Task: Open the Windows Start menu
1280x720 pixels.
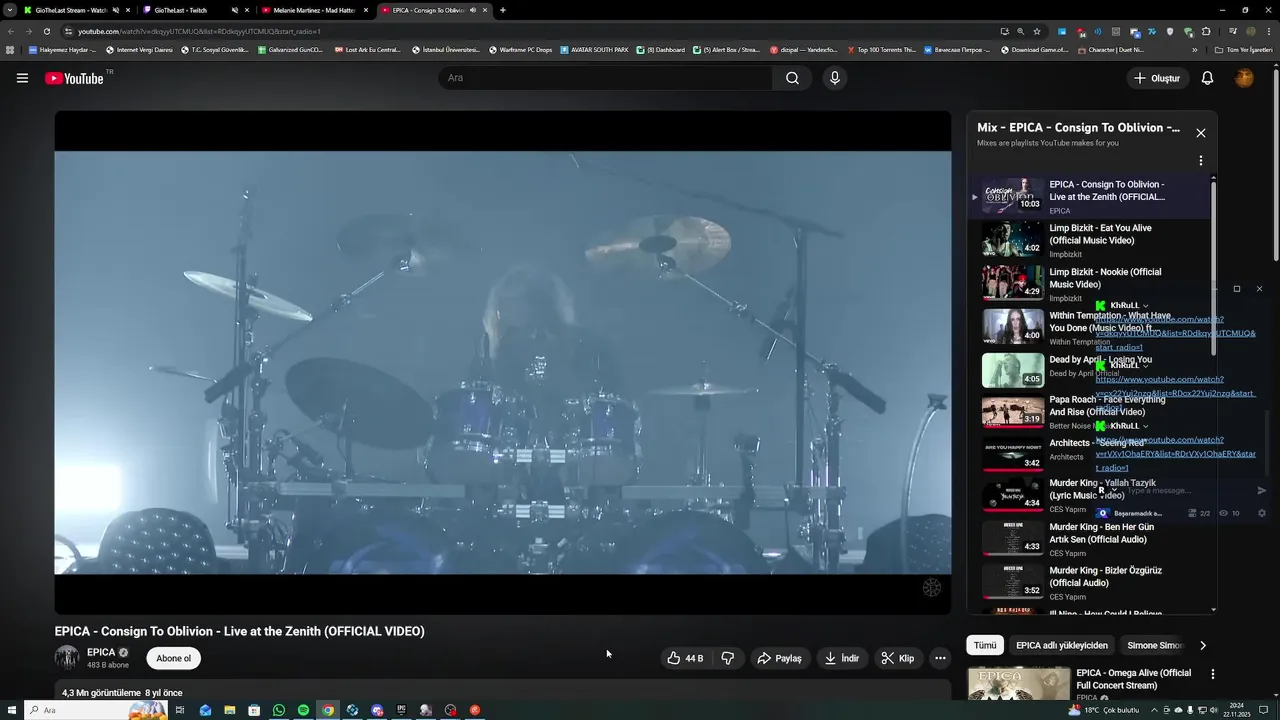Action: coord(12,710)
